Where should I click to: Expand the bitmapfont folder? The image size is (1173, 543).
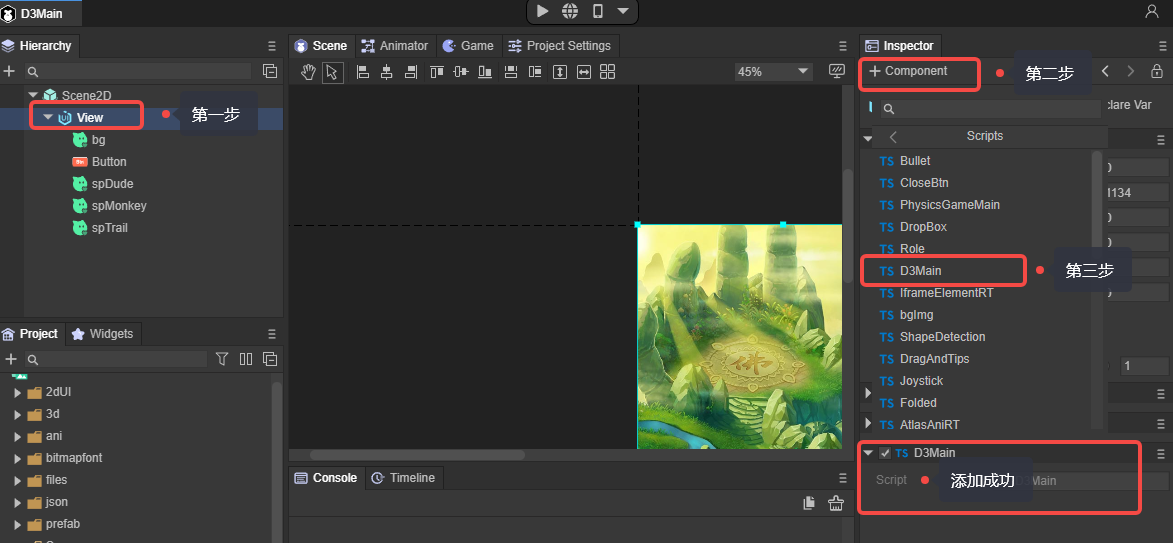(x=18, y=458)
